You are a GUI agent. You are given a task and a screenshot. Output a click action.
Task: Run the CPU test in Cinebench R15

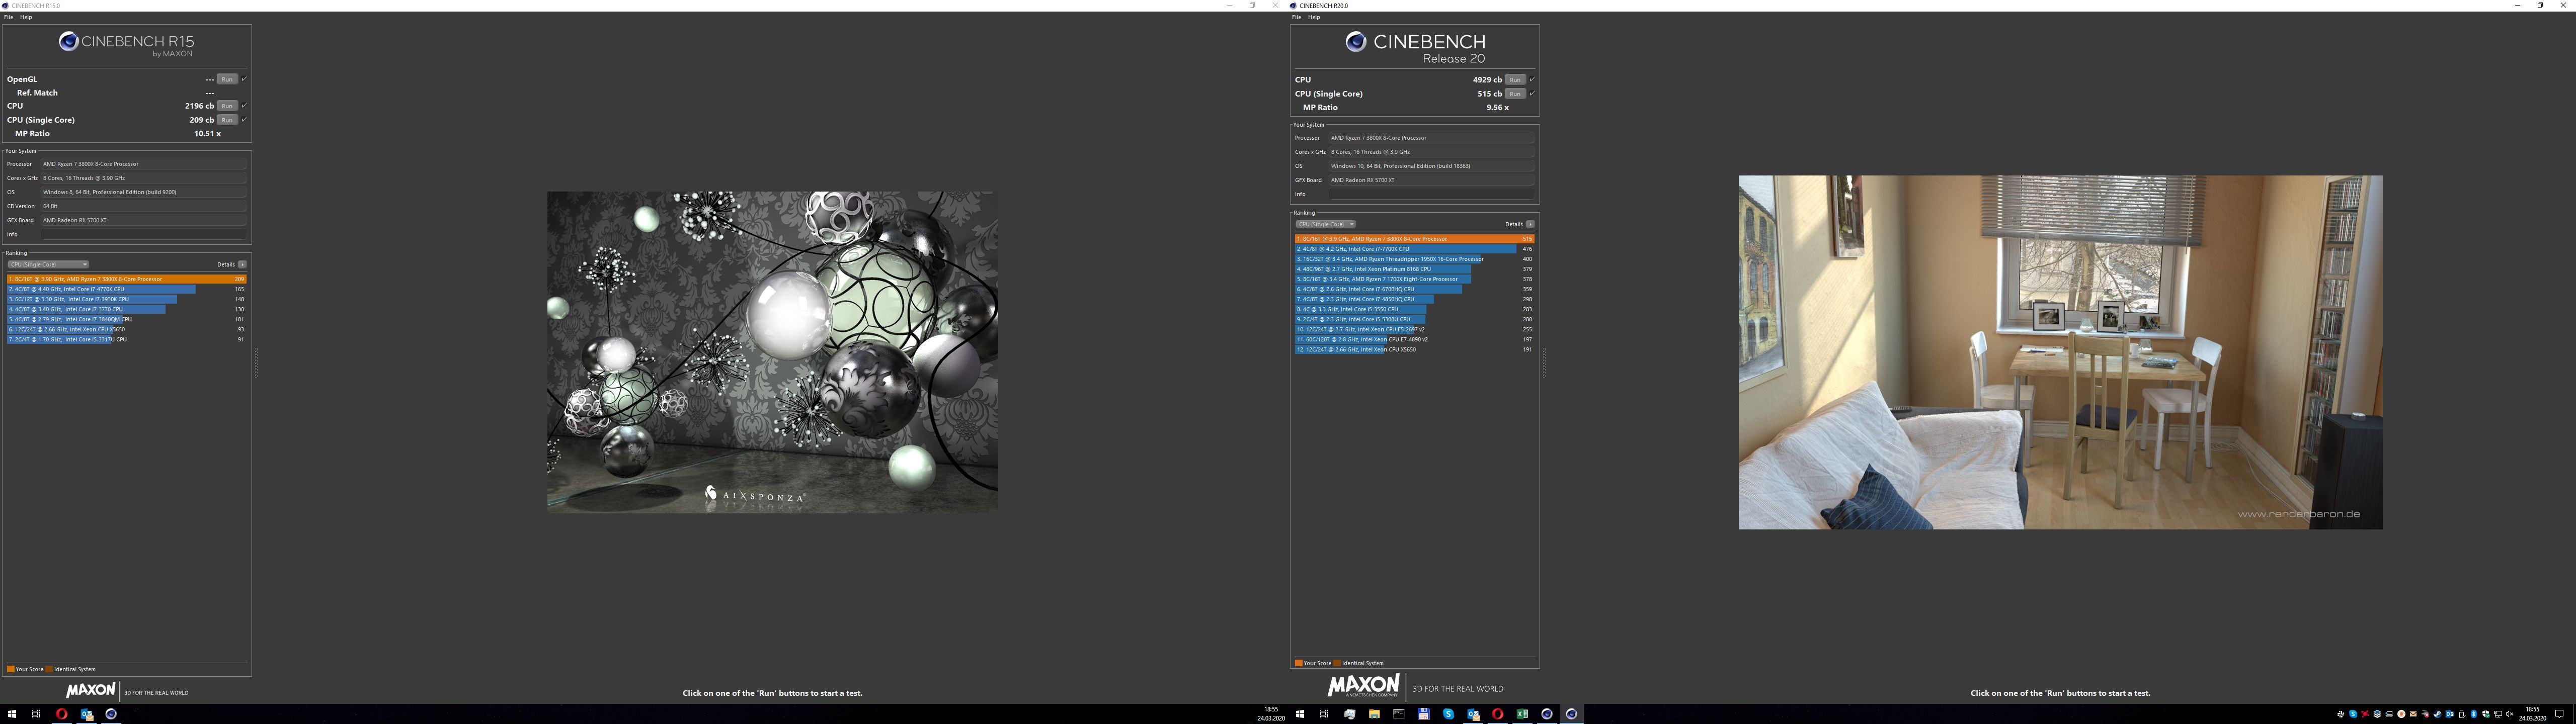click(x=227, y=106)
